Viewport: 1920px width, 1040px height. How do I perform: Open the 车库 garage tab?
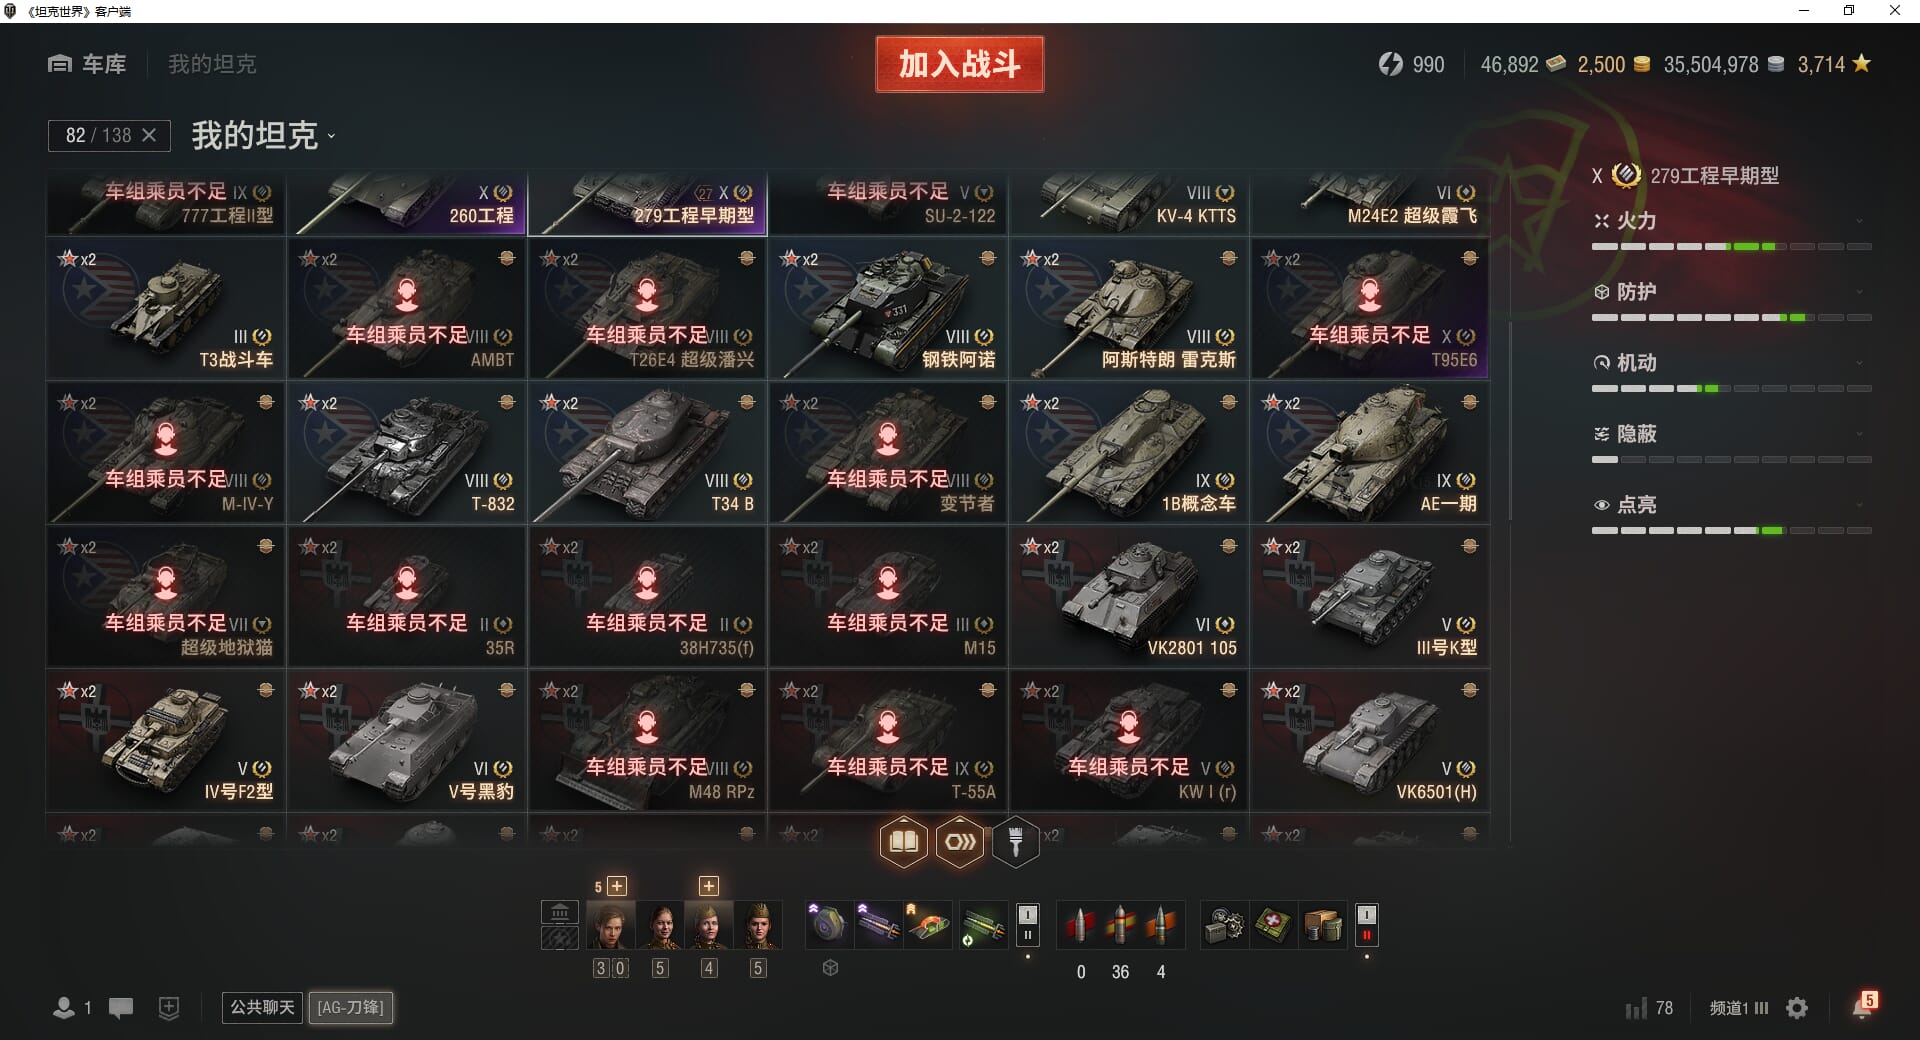point(87,64)
